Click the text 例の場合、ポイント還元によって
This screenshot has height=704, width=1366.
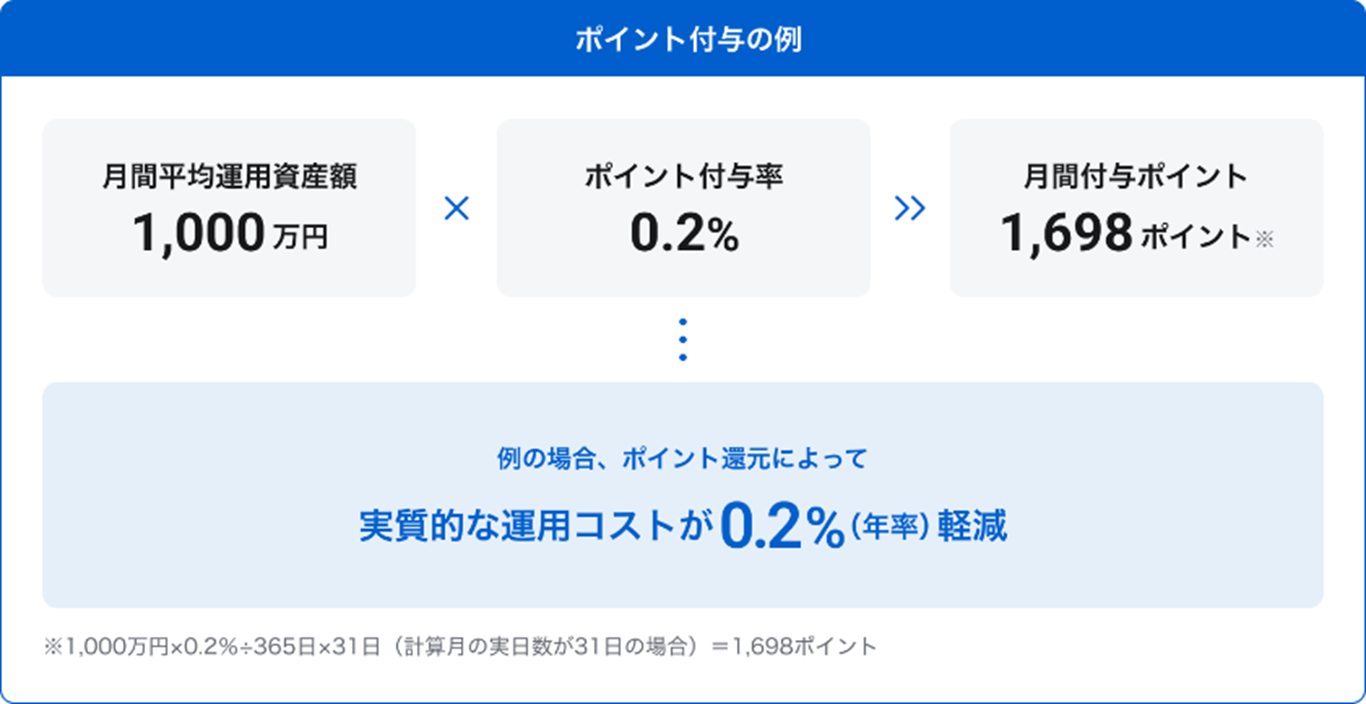(x=683, y=459)
